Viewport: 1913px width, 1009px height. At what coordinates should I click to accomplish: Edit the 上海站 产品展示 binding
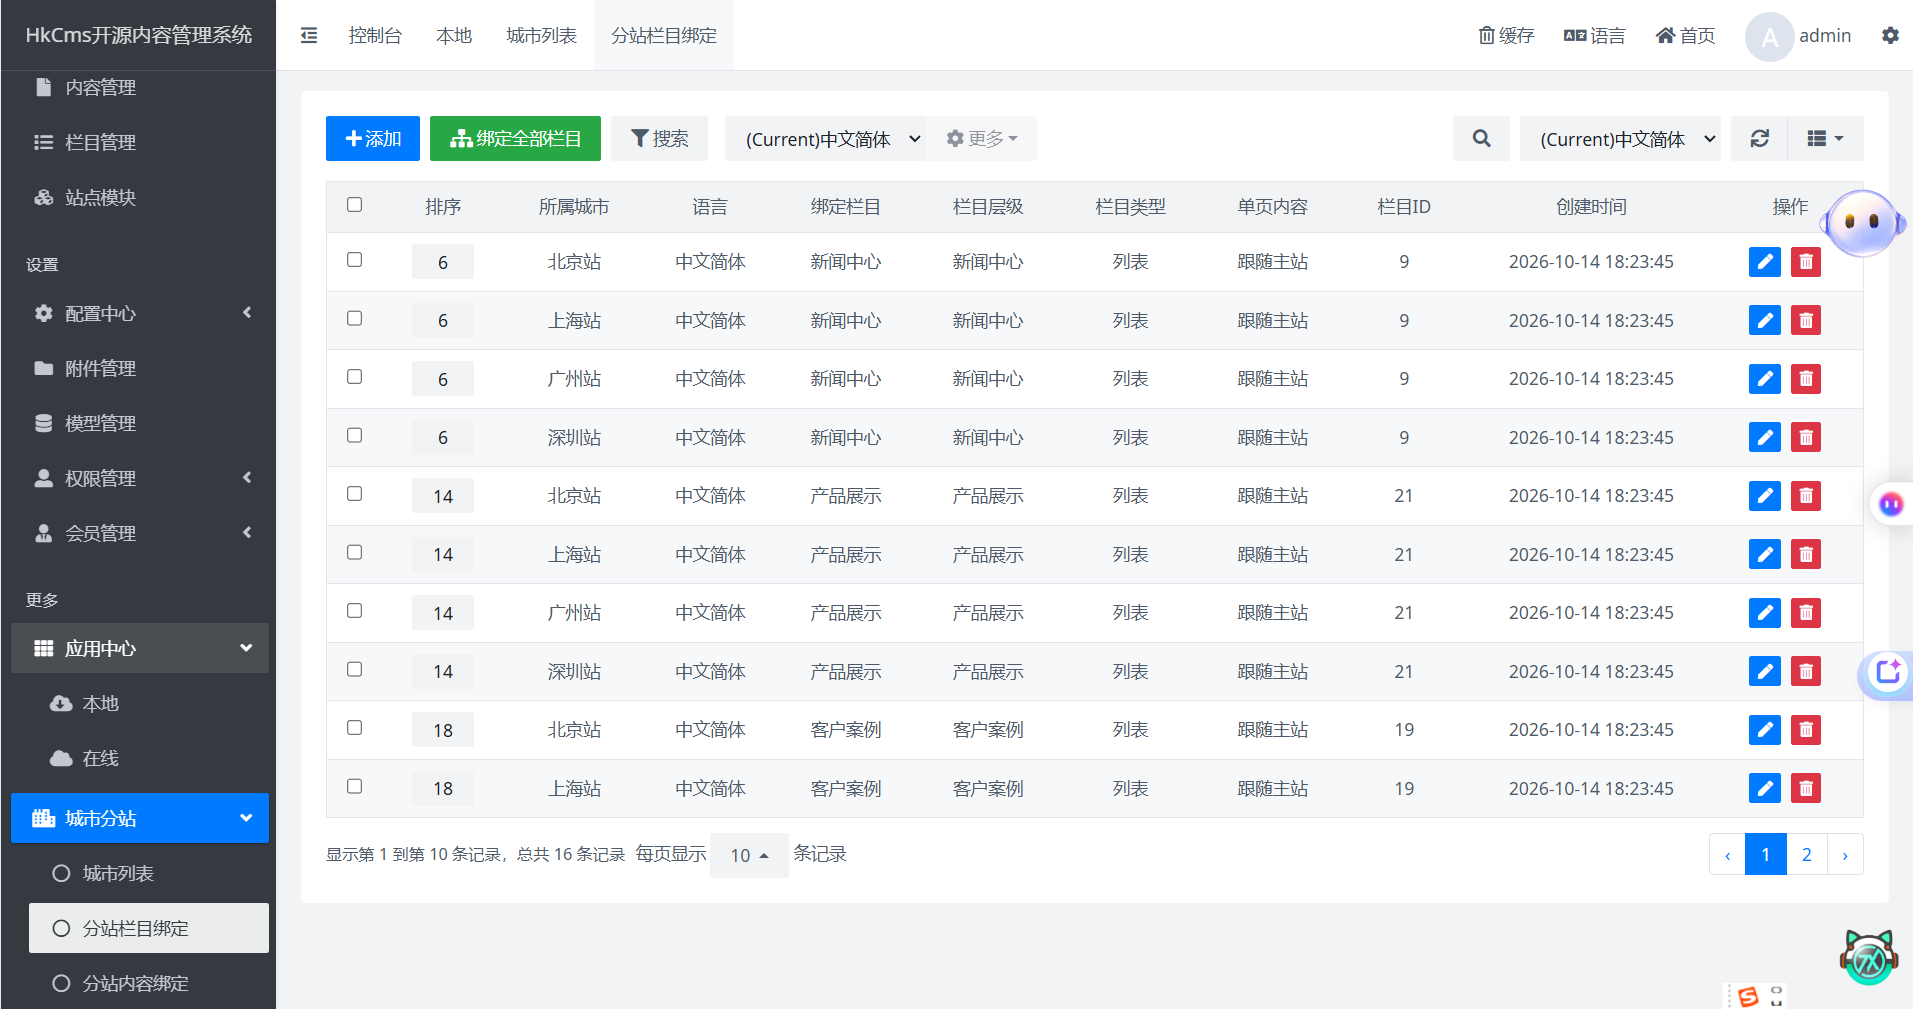pos(1765,555)
